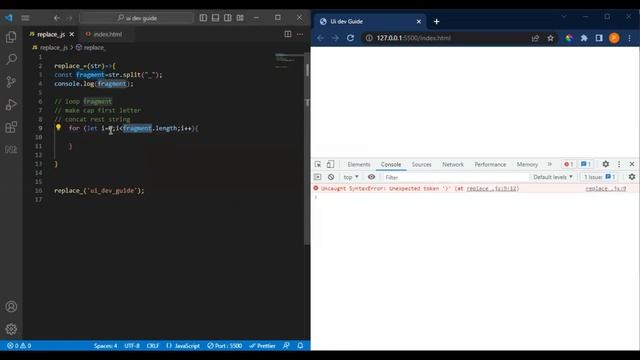Click Live Server Port: 5500 status item
The image size is (640, 360).
pos(224,346)
